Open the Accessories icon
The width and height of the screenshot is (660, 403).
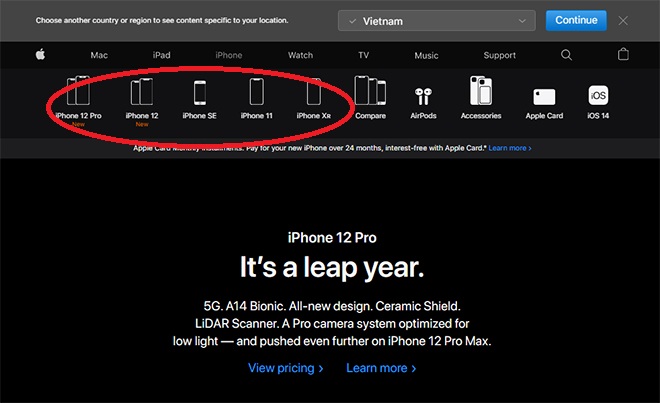(481, 91)
